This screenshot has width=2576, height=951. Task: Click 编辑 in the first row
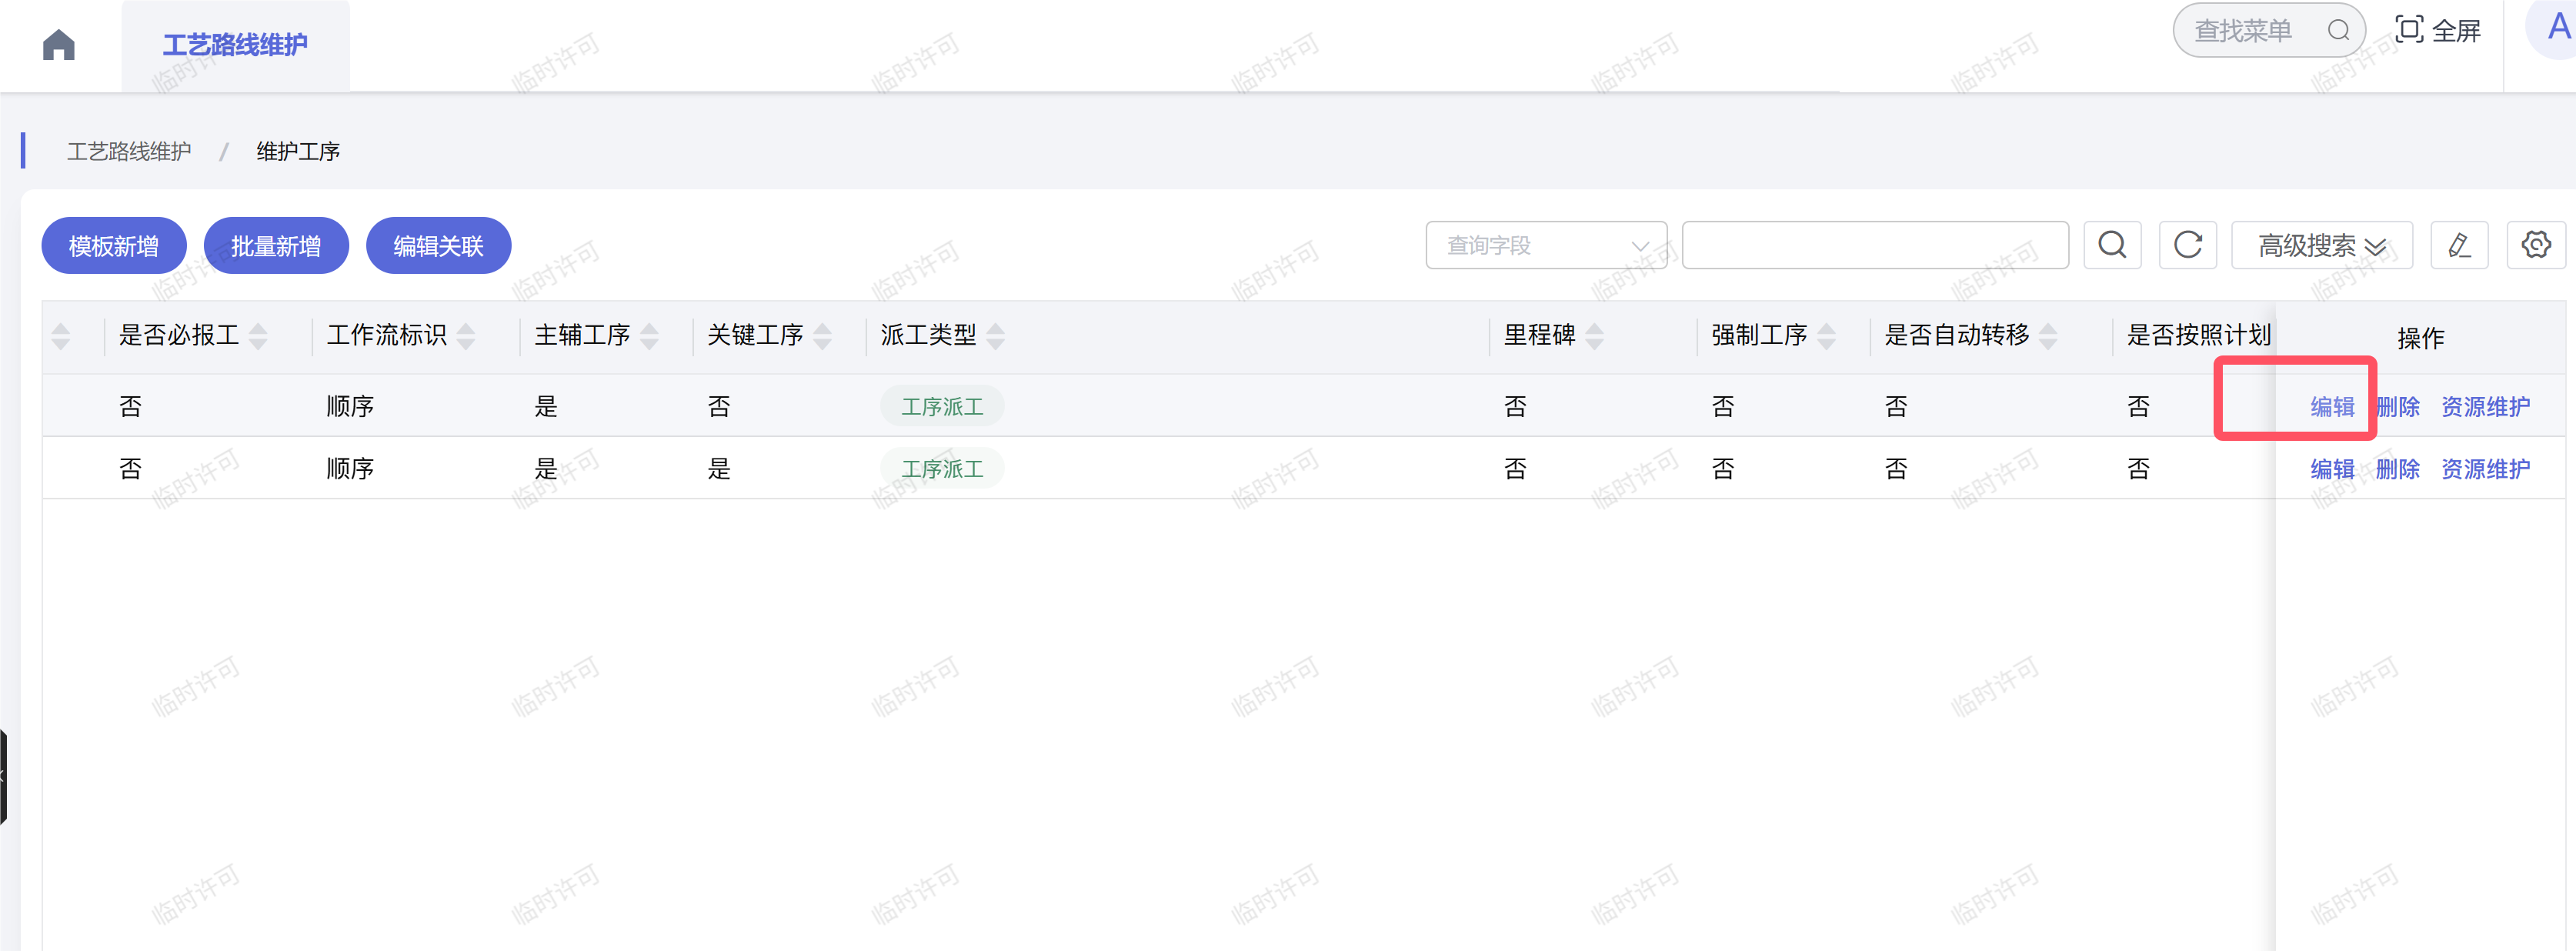point(2332,407)
